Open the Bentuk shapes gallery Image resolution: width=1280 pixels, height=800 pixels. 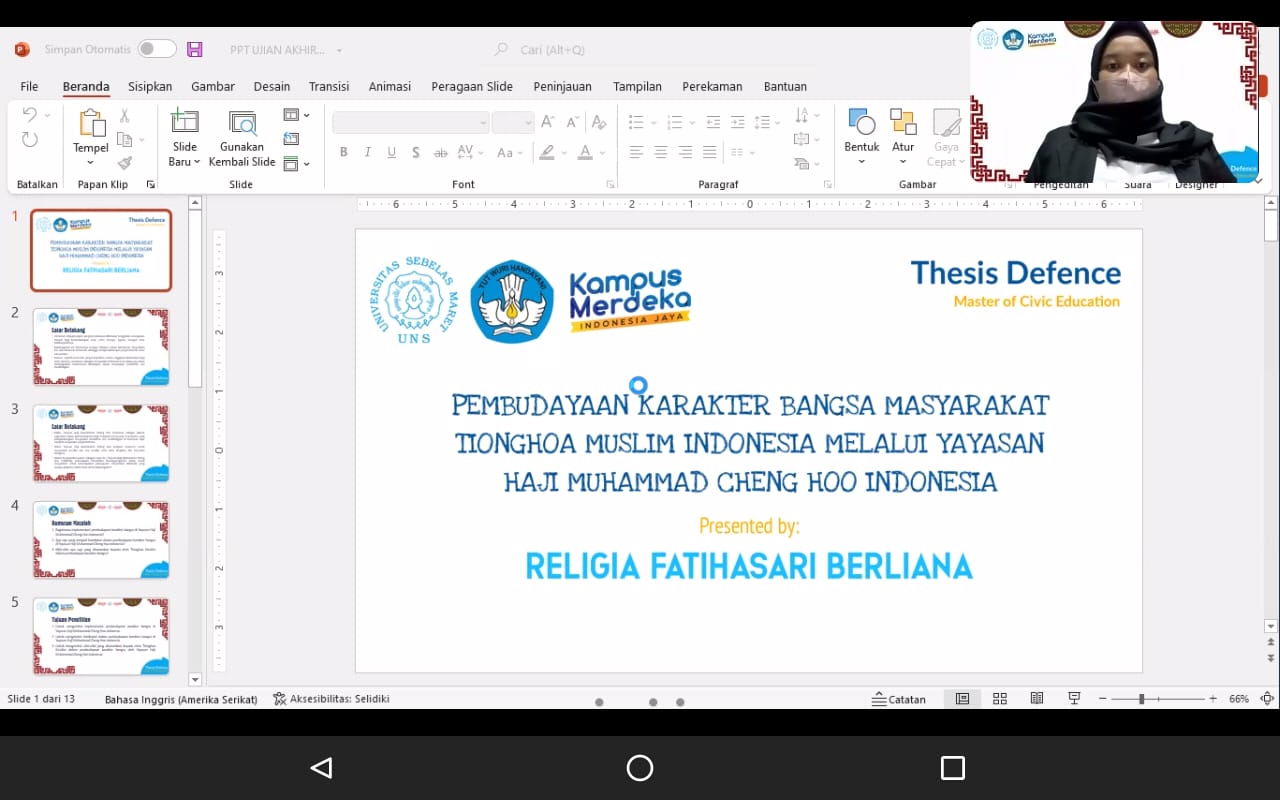[x=861, y=124]
